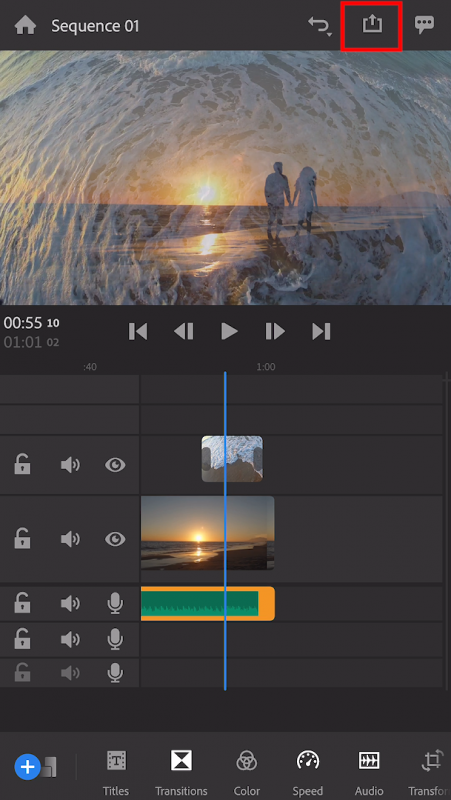Play the sequence preview
The height and width of the screenshot is (800, 451).
click(229, 332)
